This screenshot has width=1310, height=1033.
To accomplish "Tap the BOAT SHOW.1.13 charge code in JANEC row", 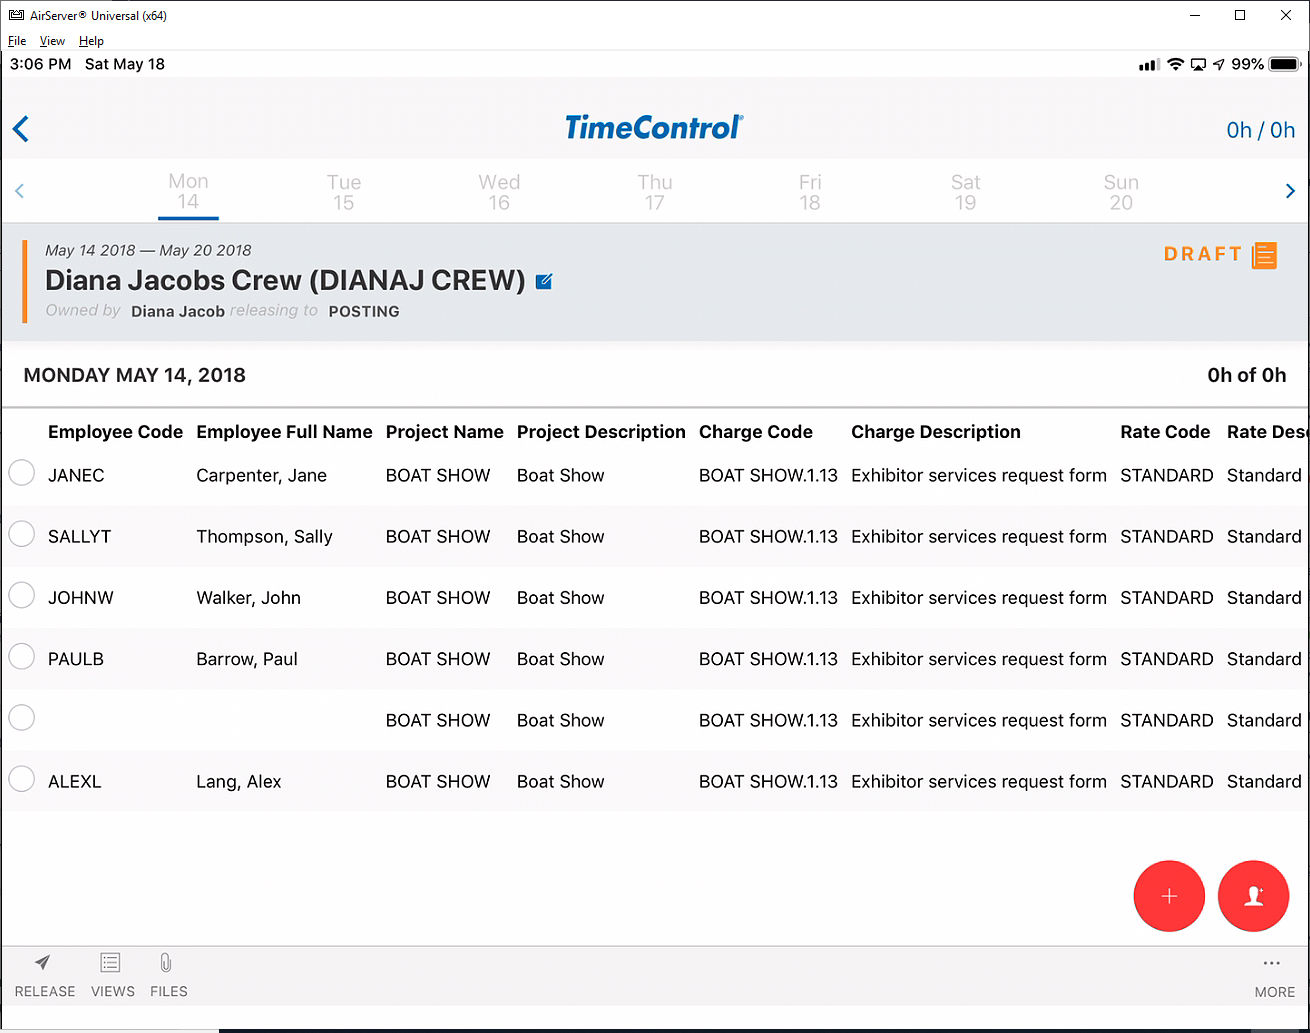I will click(x=768, y=475).
